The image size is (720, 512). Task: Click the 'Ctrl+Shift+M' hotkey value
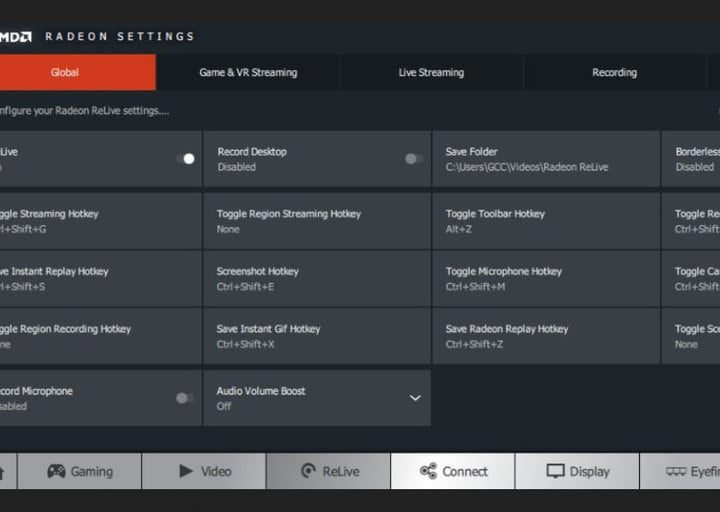475,287
